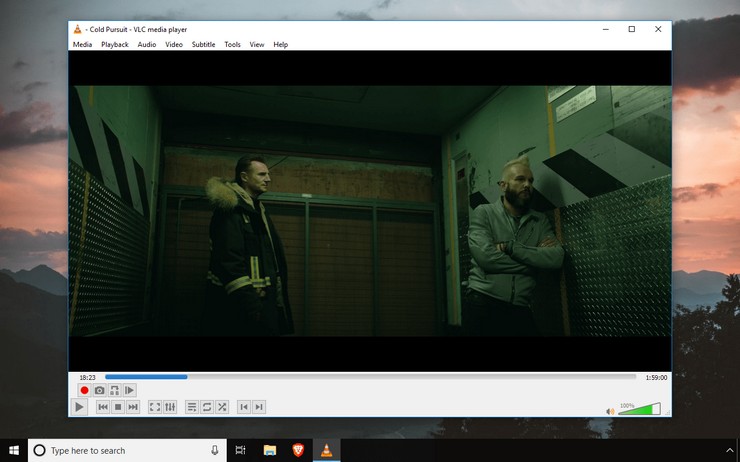This screenshot has width=740, height=462.
Task: Stop playback
Action: [x=118, y=407]
